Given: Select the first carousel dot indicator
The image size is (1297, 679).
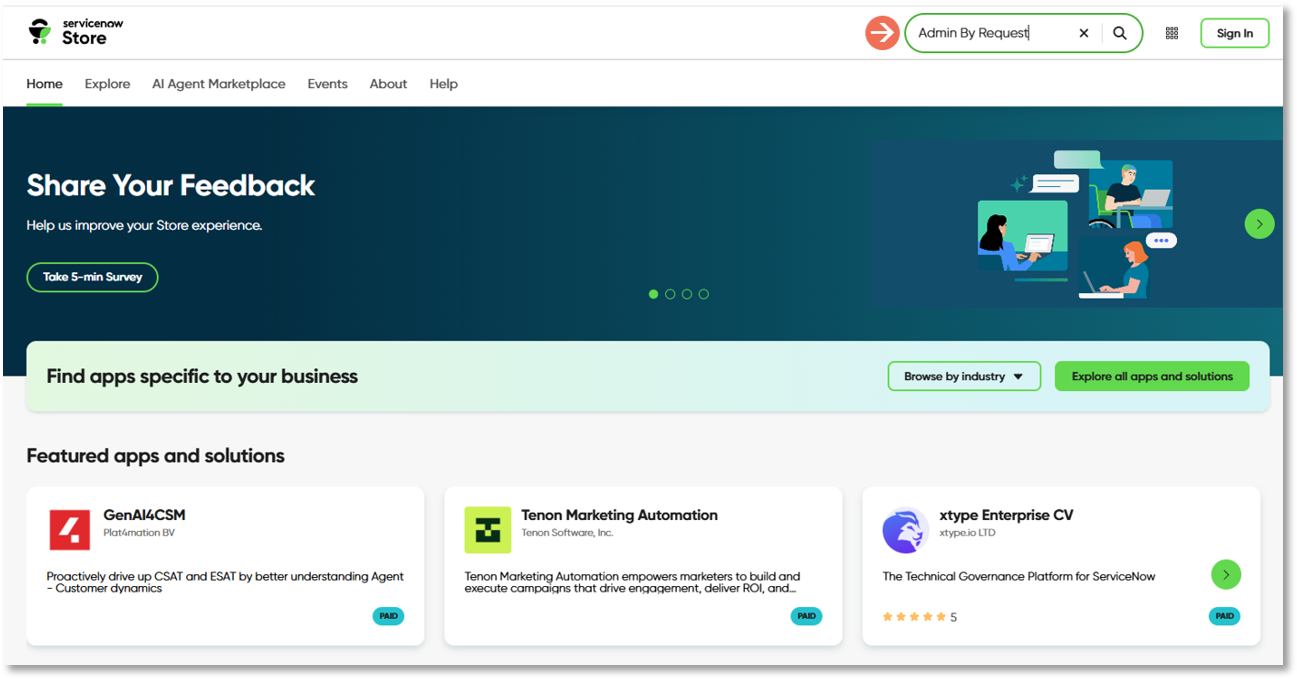Looking at the screenshot, I should (x=654, y=294).
